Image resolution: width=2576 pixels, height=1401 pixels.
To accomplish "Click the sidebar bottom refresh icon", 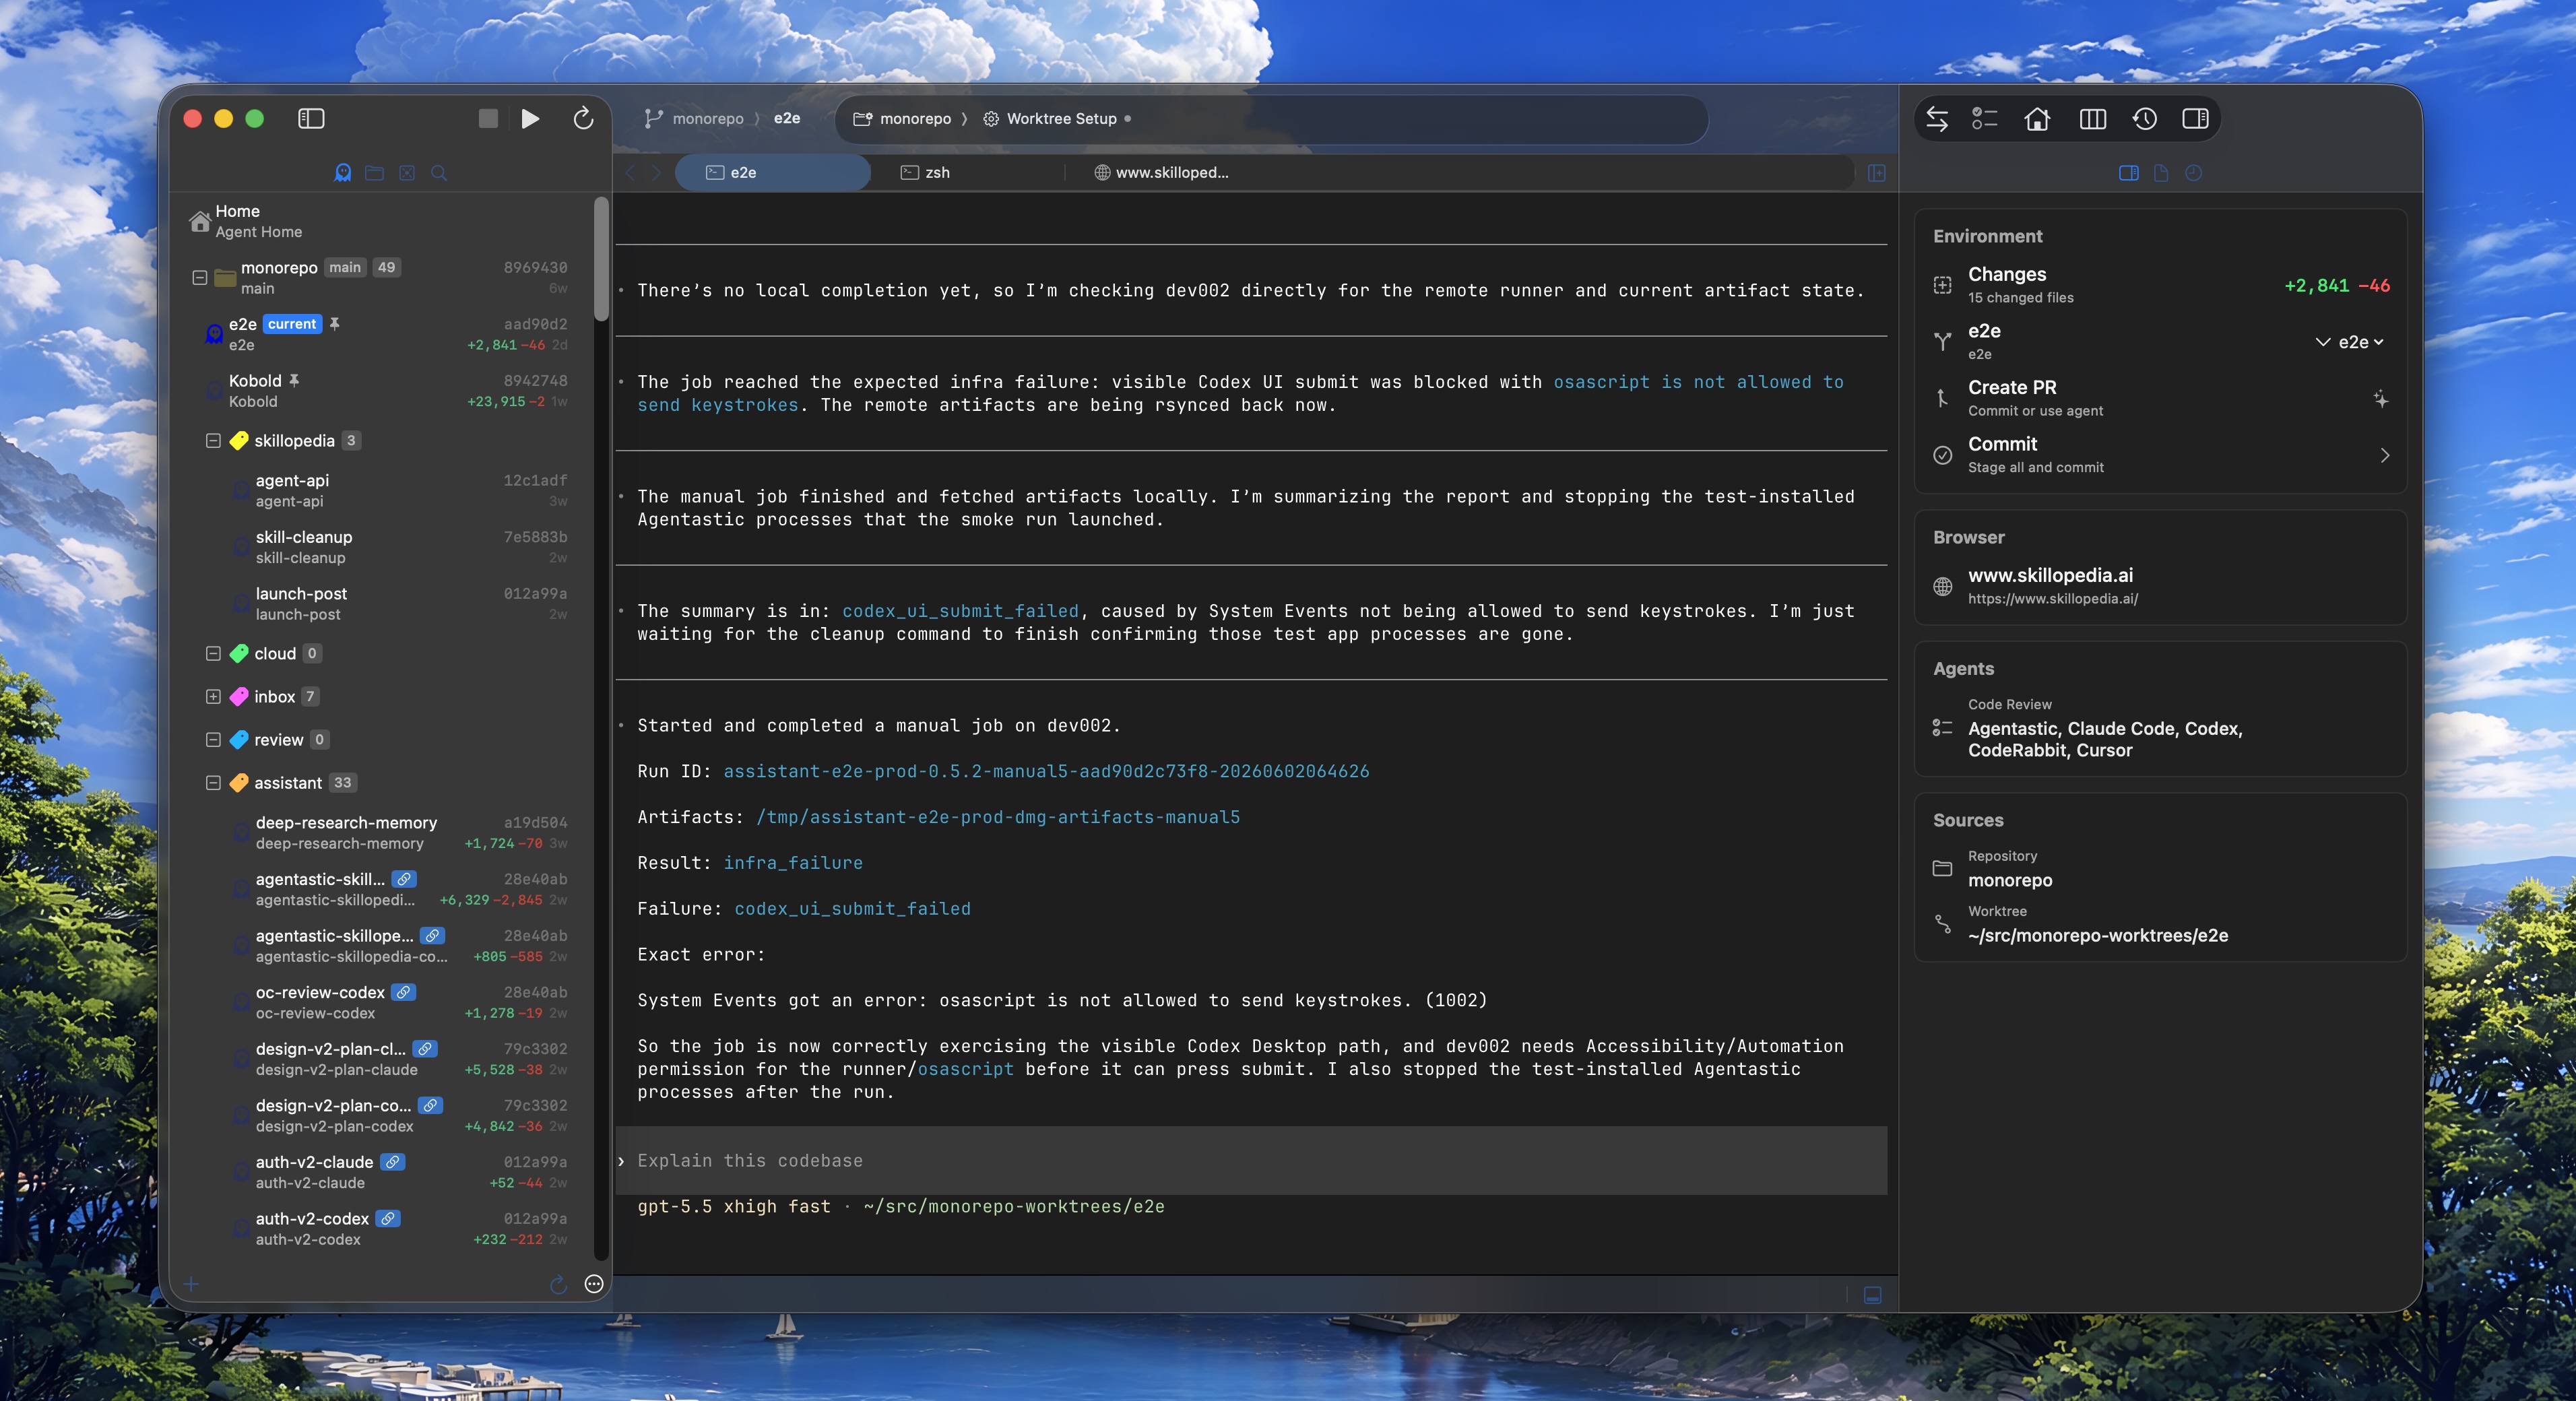I will click(559, 1284).
